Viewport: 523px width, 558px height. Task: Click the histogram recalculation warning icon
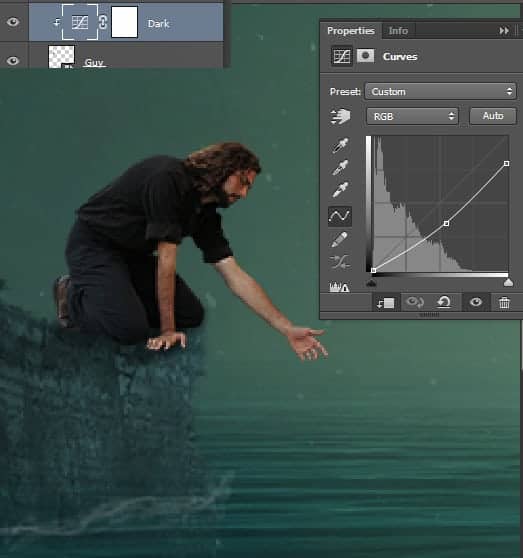pos(339,287)
